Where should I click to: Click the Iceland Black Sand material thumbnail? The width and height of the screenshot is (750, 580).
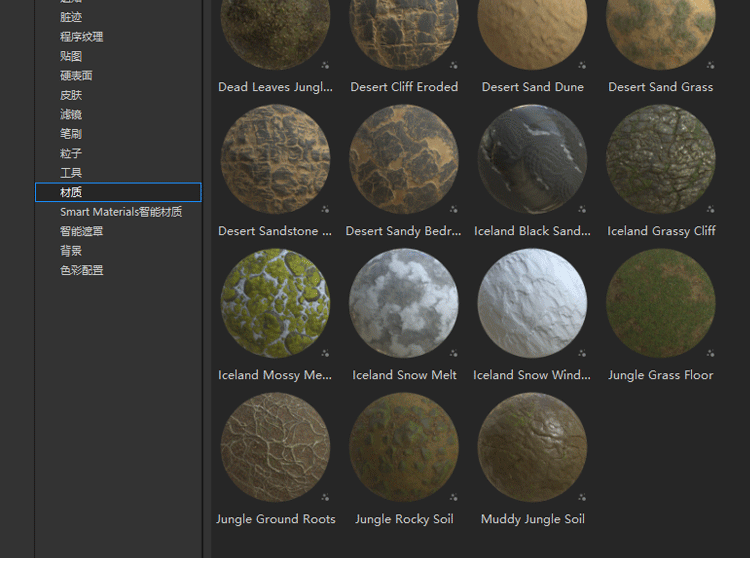[532, 159]
